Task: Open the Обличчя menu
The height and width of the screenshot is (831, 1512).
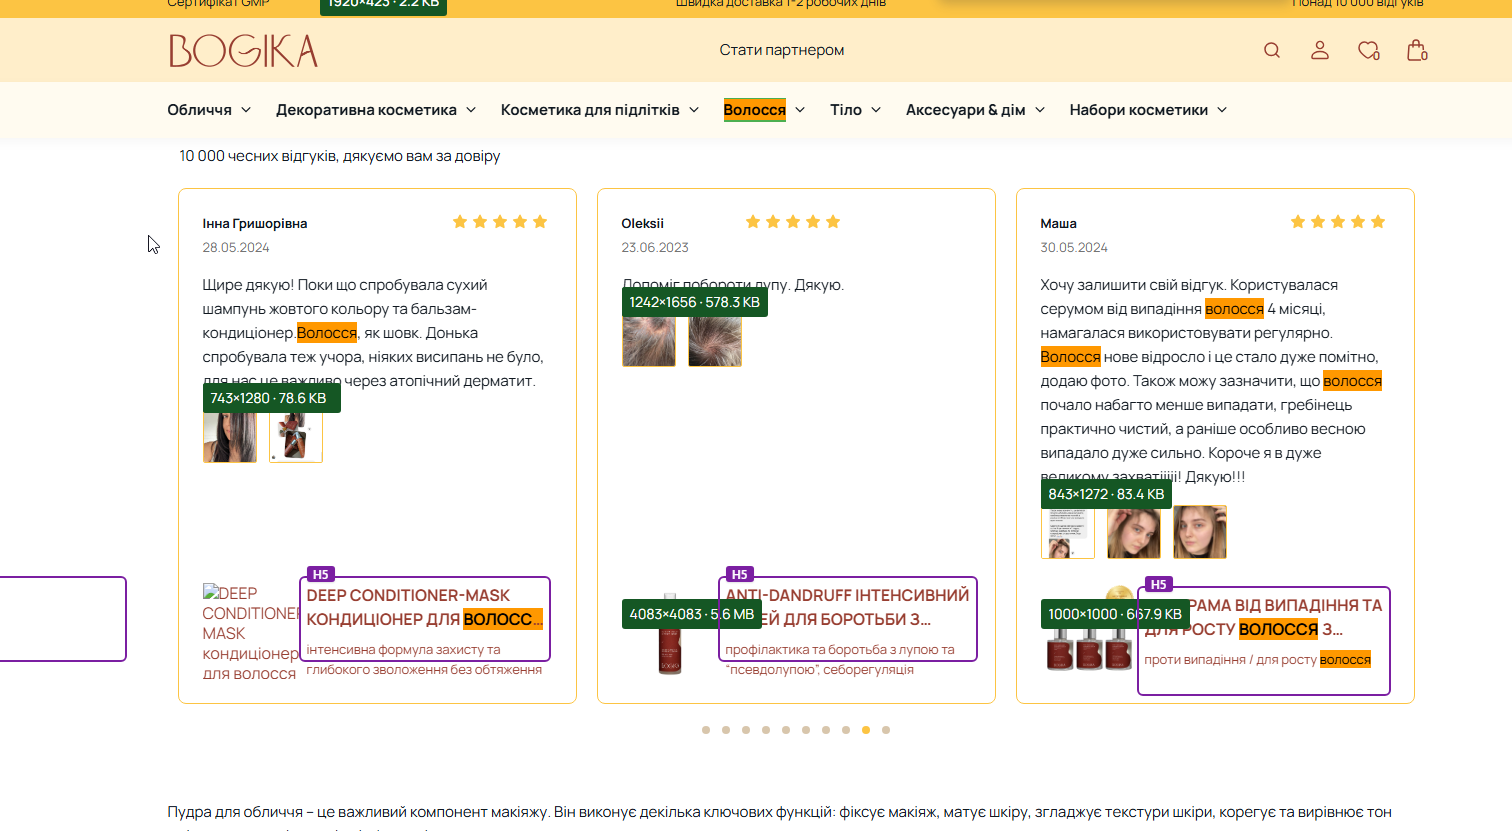Action: (x=200, y=110)
